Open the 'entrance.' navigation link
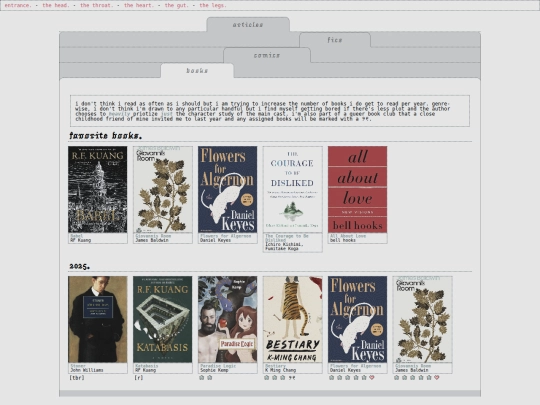 point(18,5)
